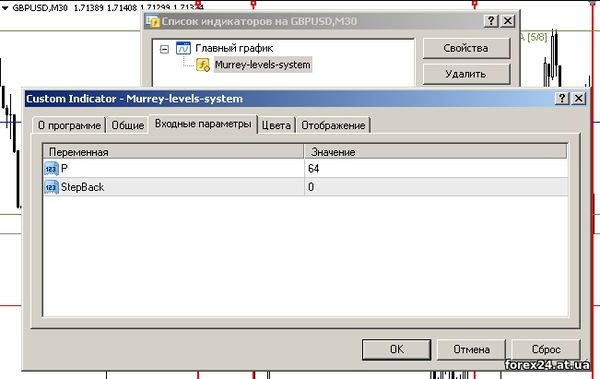Click the help question mark in indicator list window
Image resolution: width=600 pixels, height=379 pixels.
click(x=491, y=21)
